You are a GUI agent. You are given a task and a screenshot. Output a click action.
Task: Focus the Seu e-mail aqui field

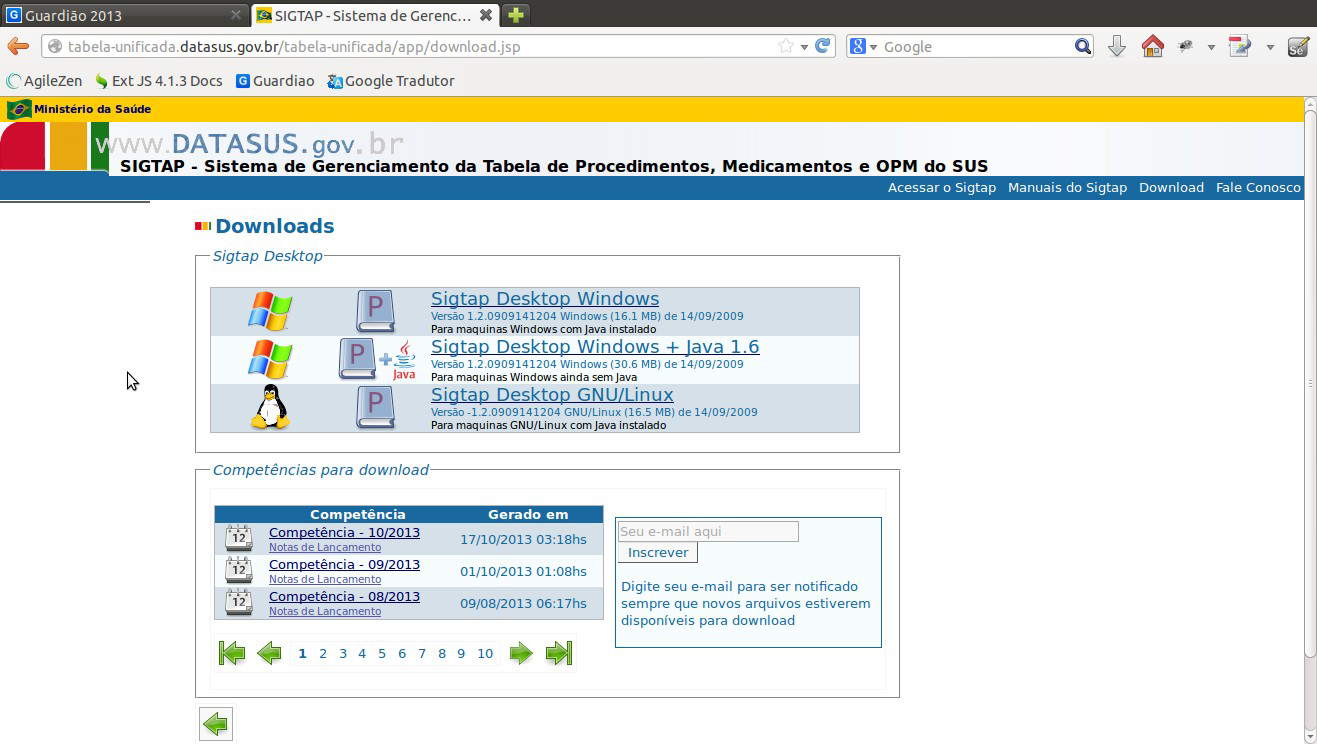[x=708, y=532]
